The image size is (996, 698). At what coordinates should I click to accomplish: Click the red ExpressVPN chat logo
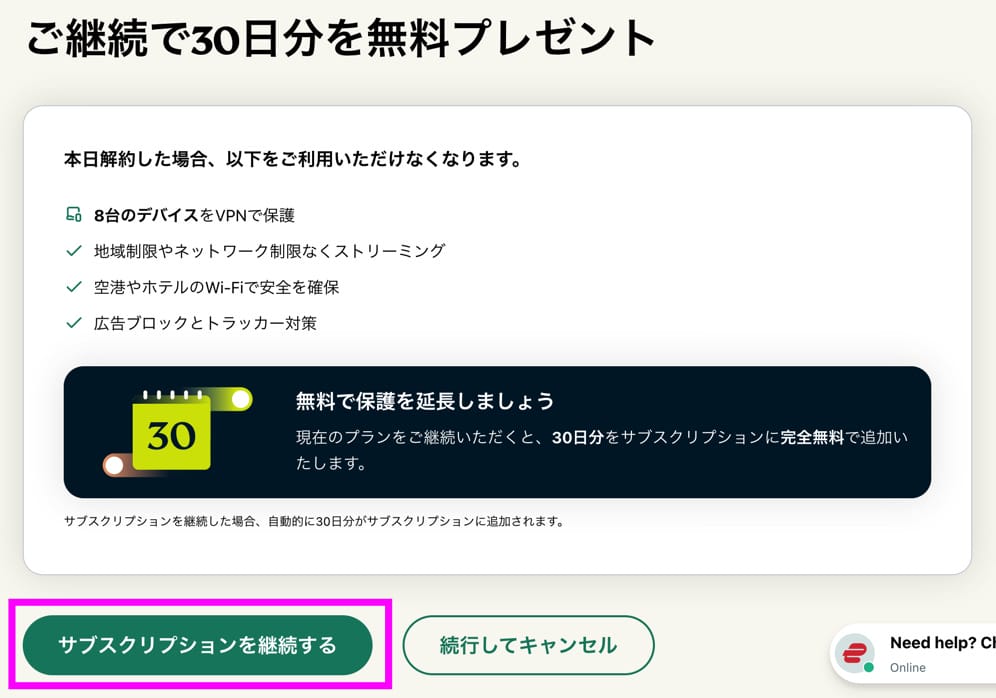tap(855, 653)
